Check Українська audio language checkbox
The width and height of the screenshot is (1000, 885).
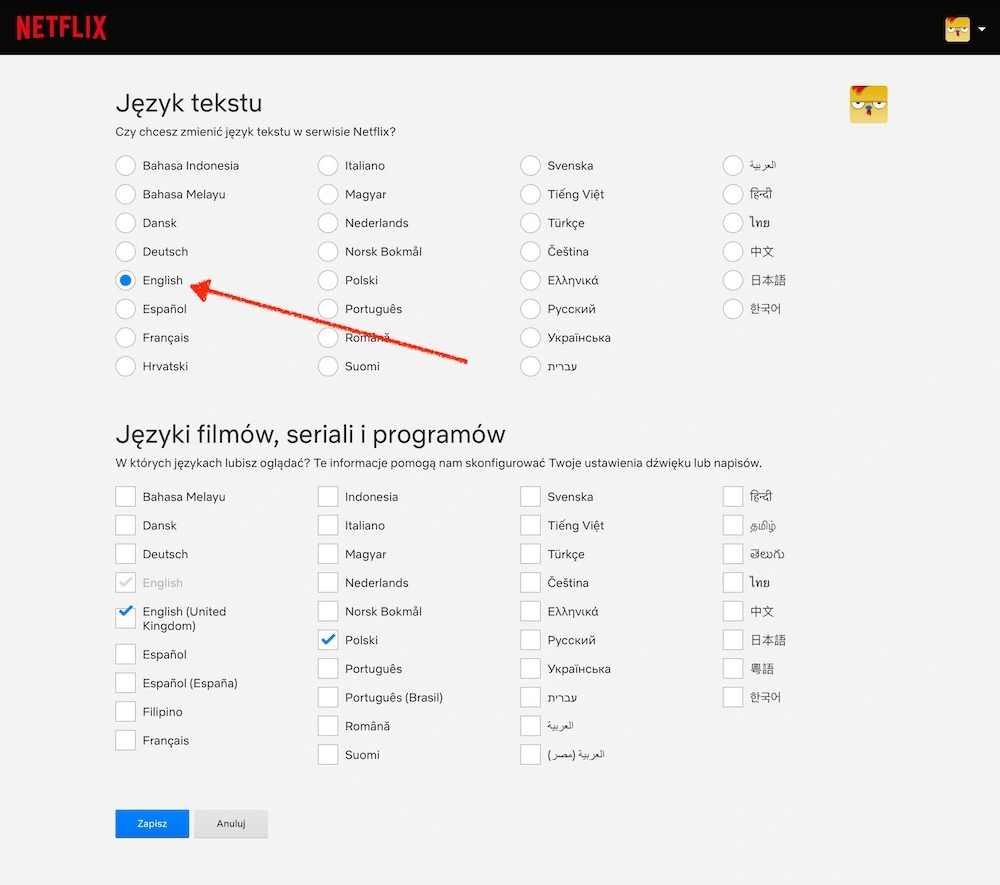coord(530,668)
